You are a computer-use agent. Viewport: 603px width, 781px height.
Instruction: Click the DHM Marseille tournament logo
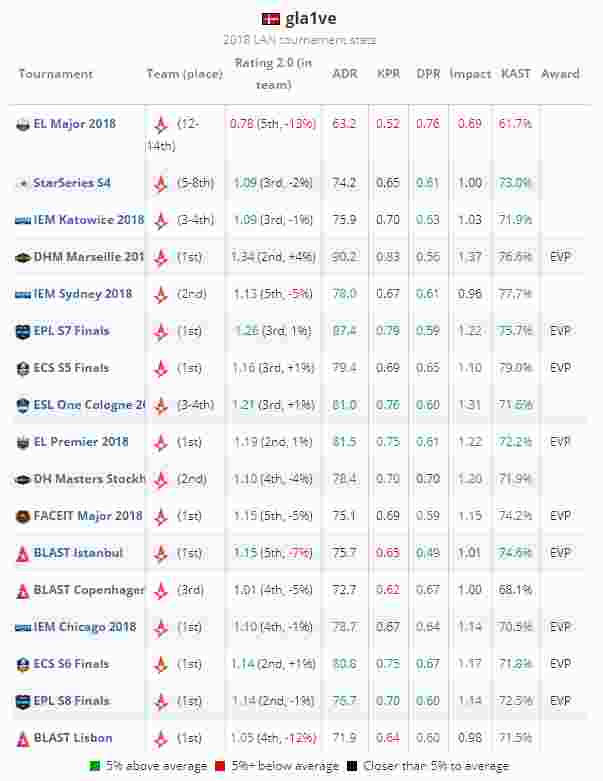pos(23,257)
